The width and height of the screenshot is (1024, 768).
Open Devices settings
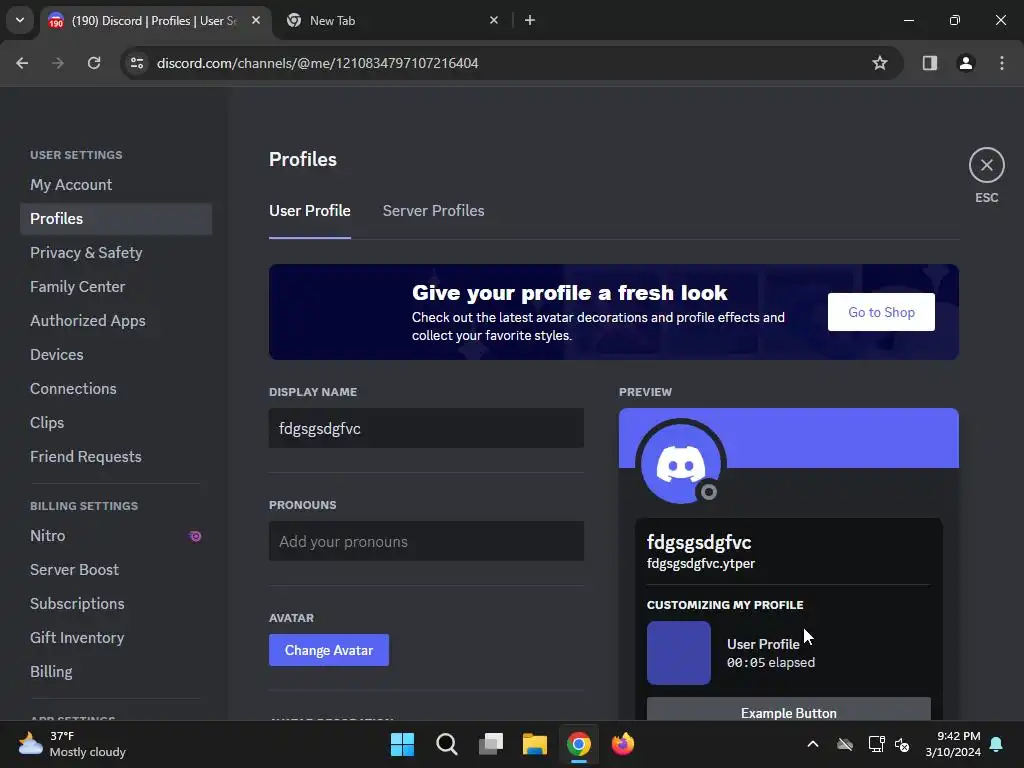pos(116,355)
